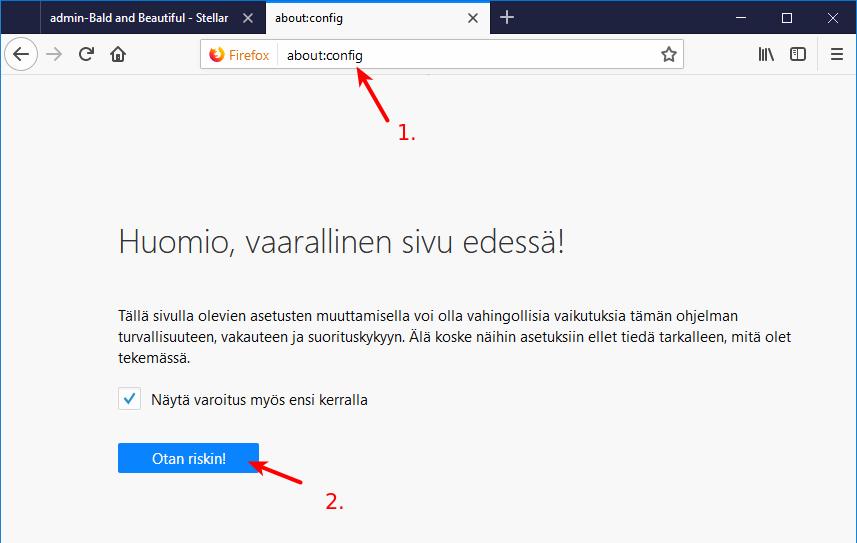Focus the address bar showing about:config
This screenshot has width=857, height=543.
(470, 55)
